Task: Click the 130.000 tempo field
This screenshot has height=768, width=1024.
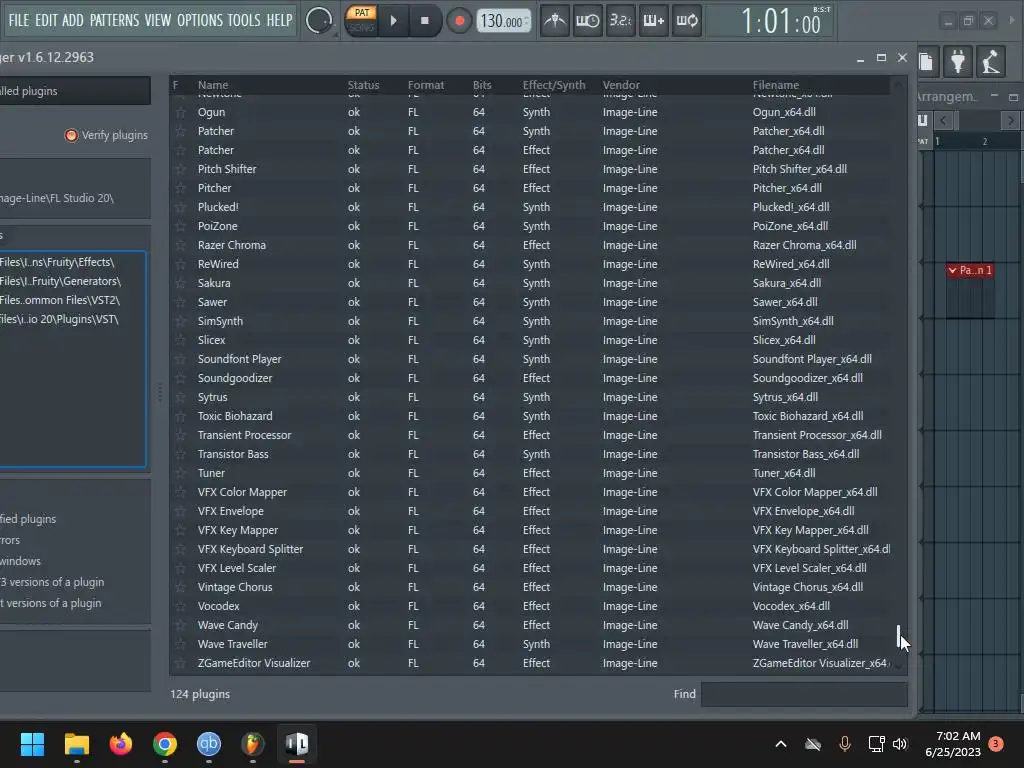Action: click(503, 21)
